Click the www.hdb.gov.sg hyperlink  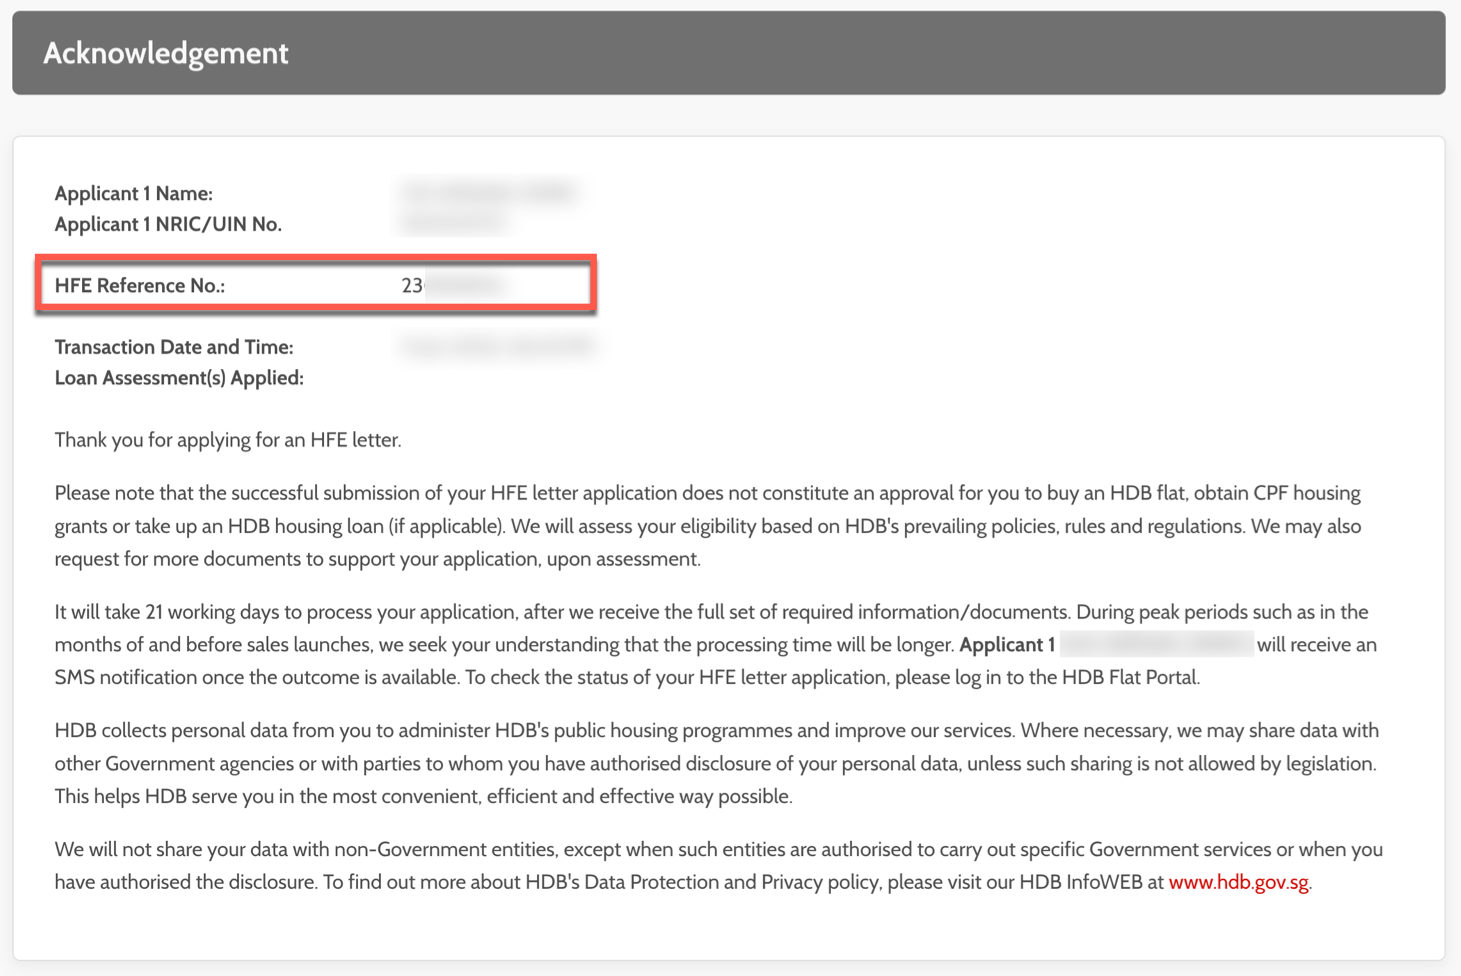(1239, 882)
